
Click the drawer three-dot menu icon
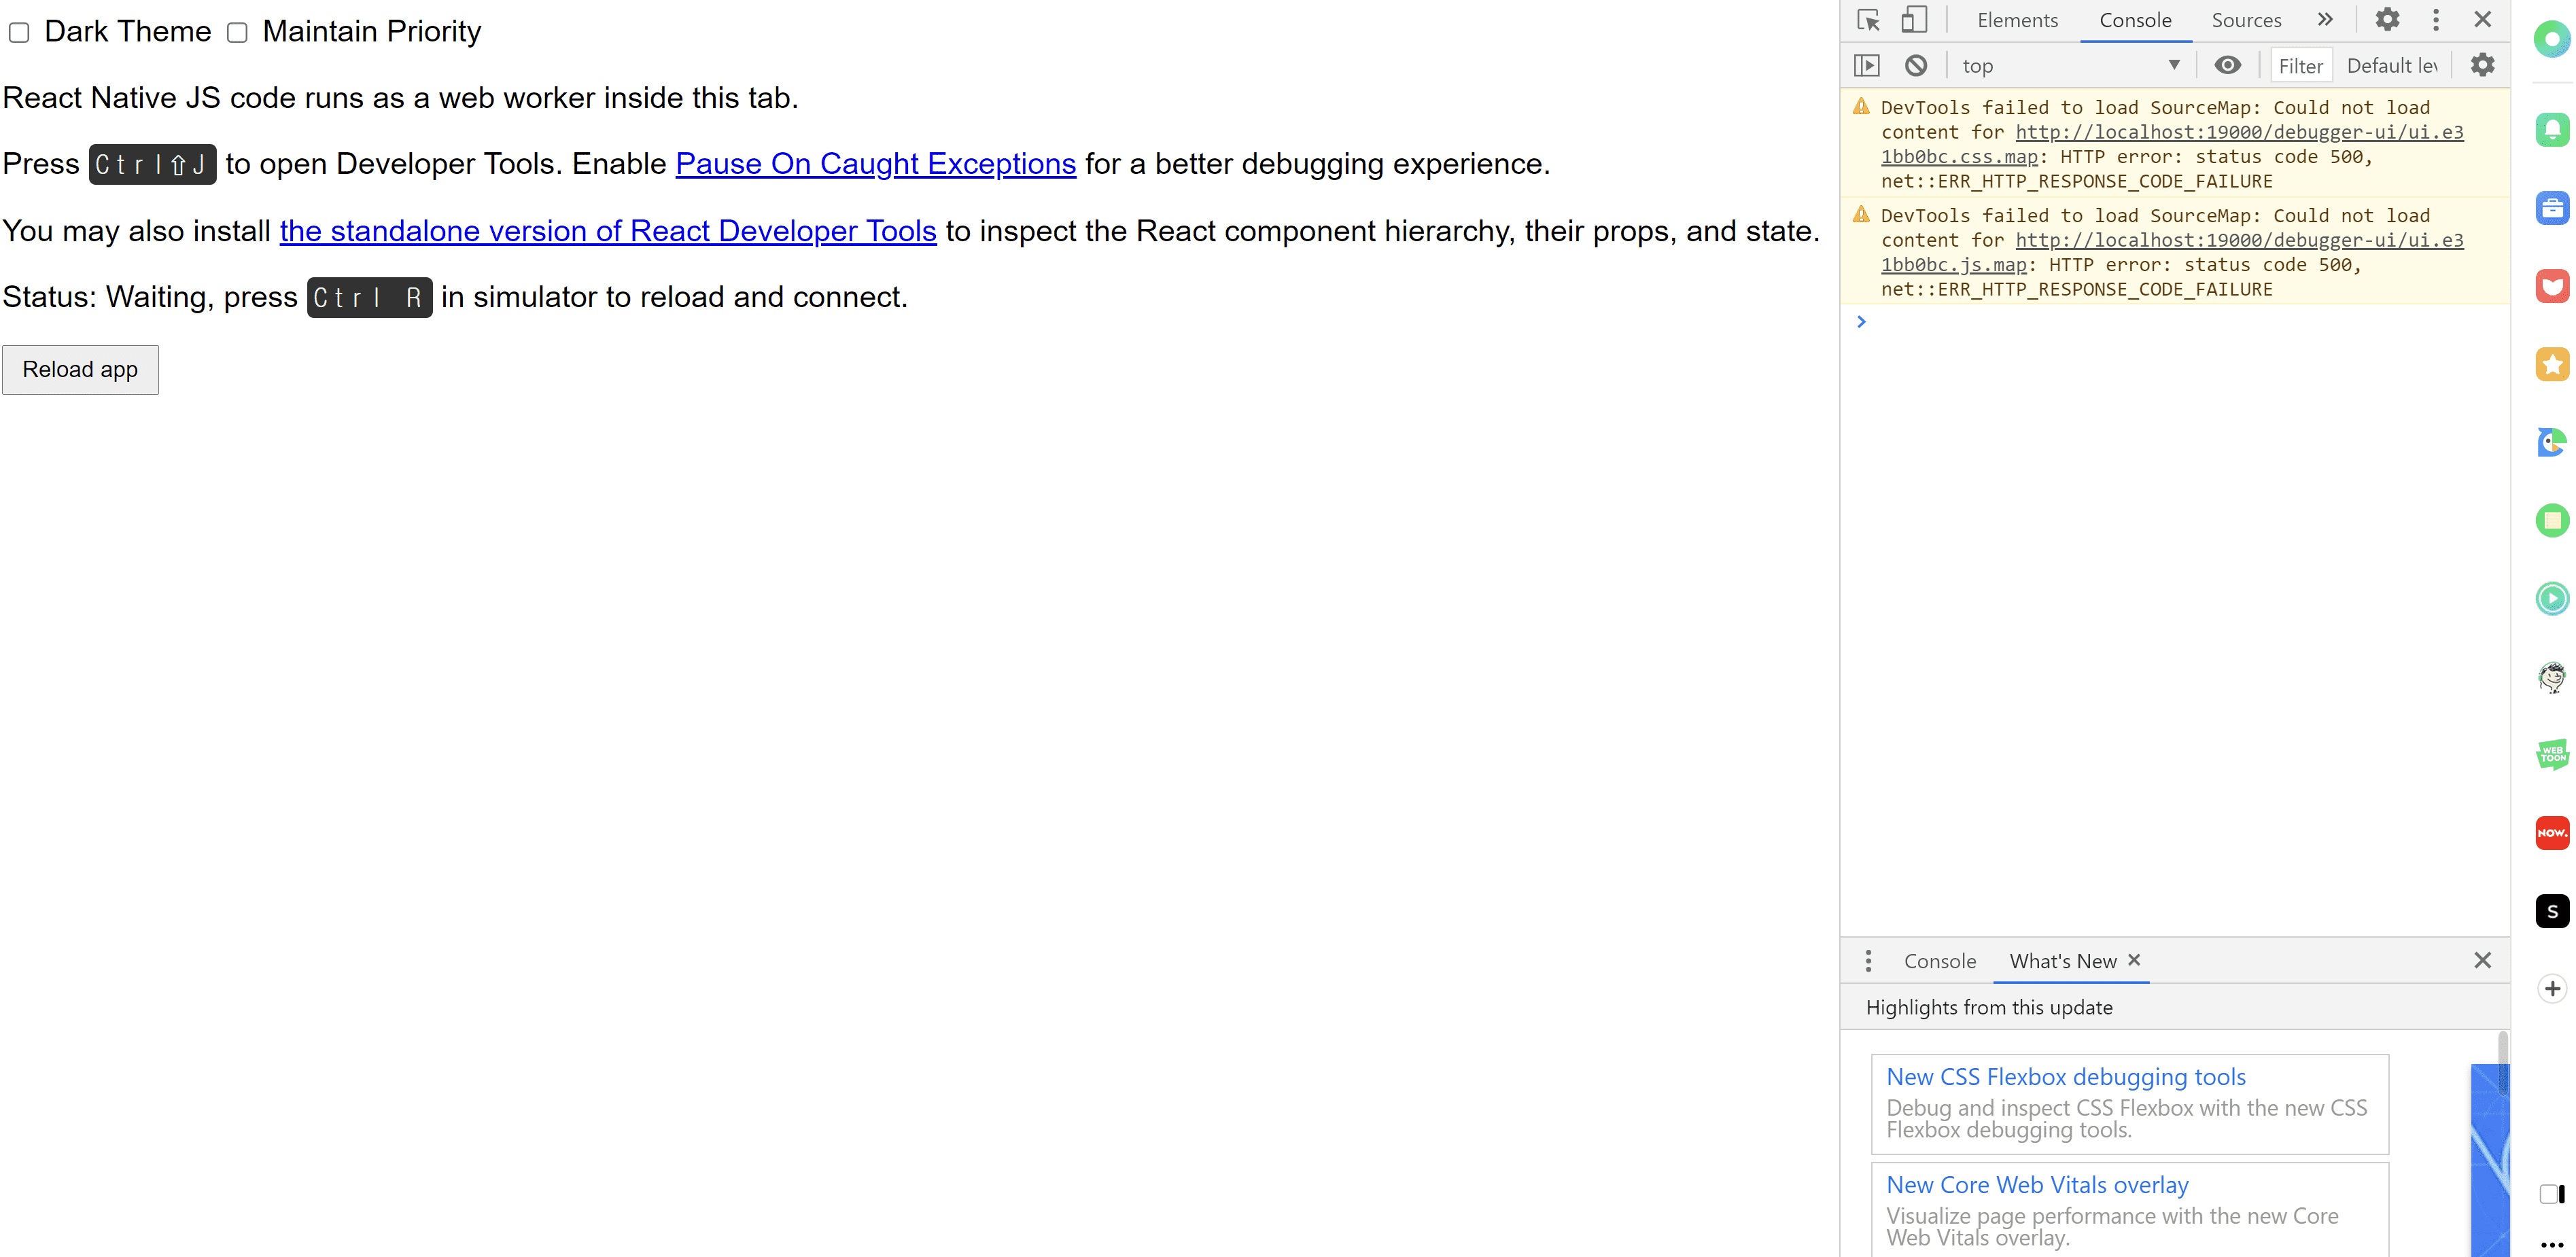click(1868, 961)
